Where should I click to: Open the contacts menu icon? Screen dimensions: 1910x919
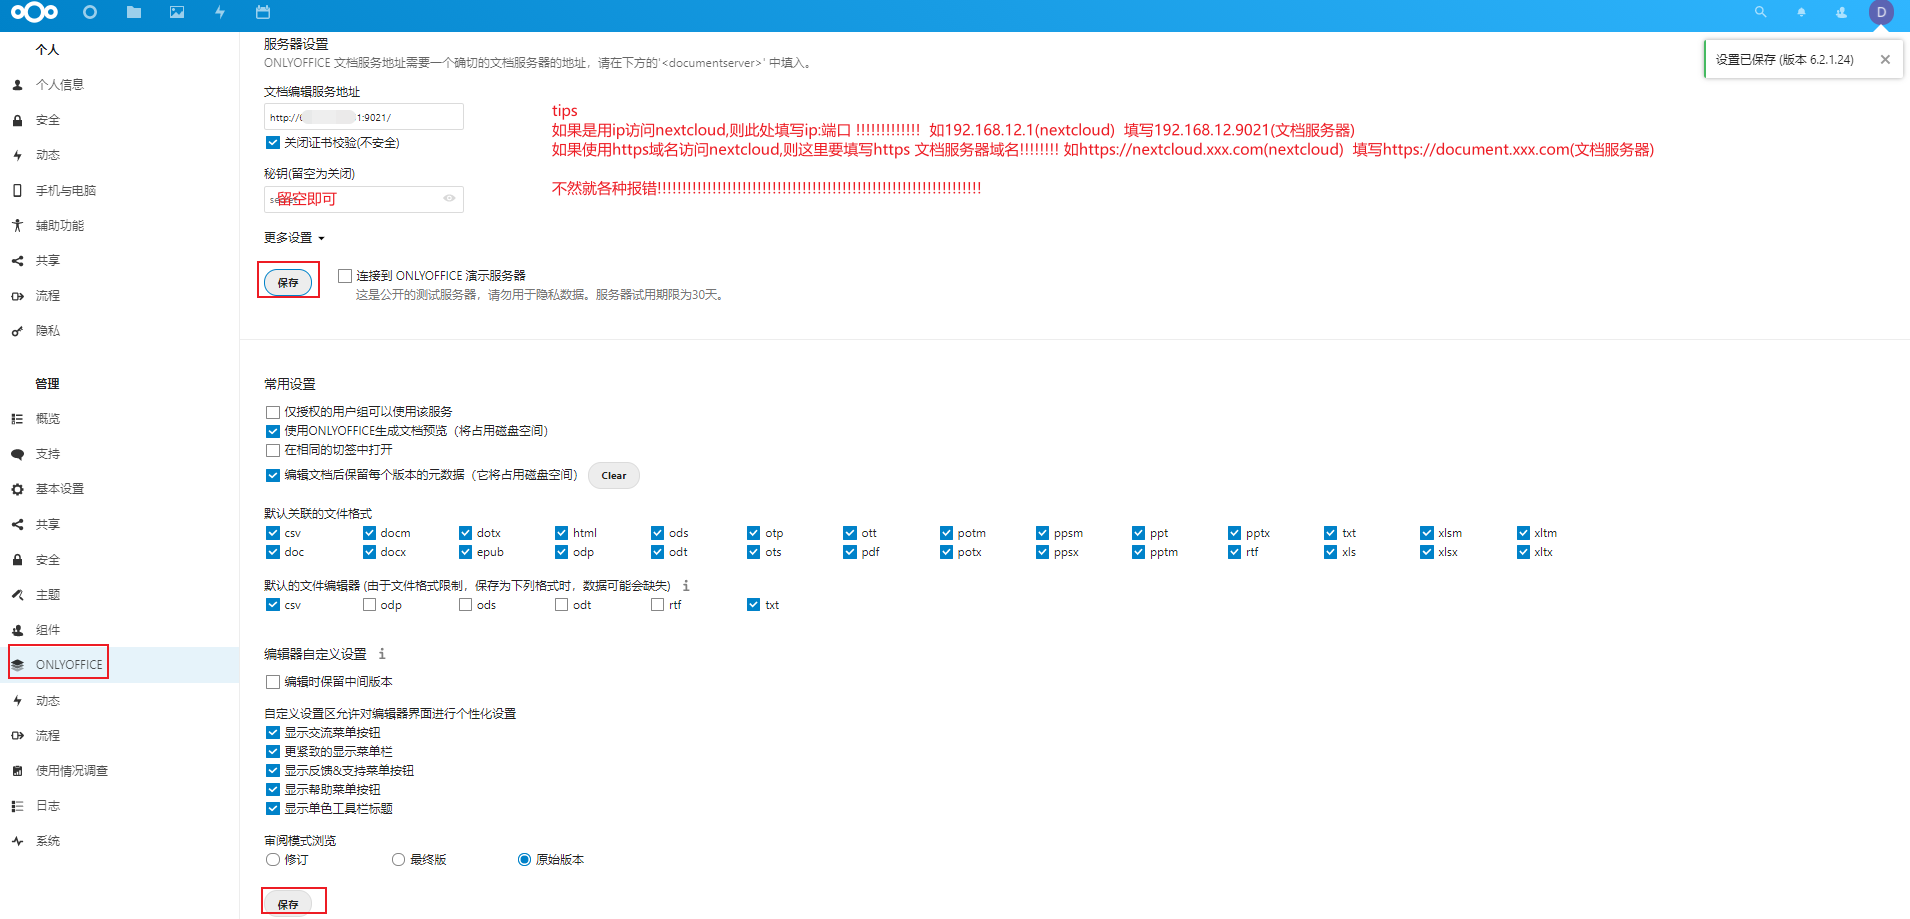[x=1841, y=12]
